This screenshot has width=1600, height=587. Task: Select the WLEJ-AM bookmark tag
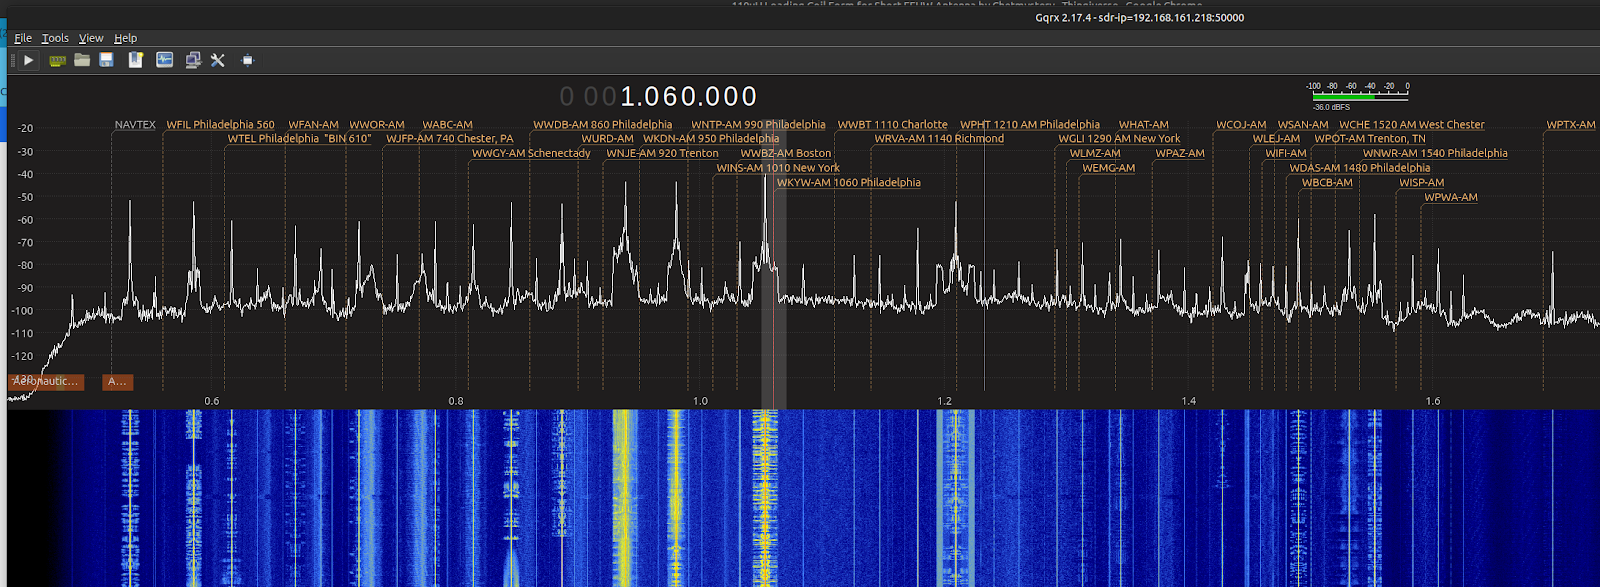[x=1276, y=139]
